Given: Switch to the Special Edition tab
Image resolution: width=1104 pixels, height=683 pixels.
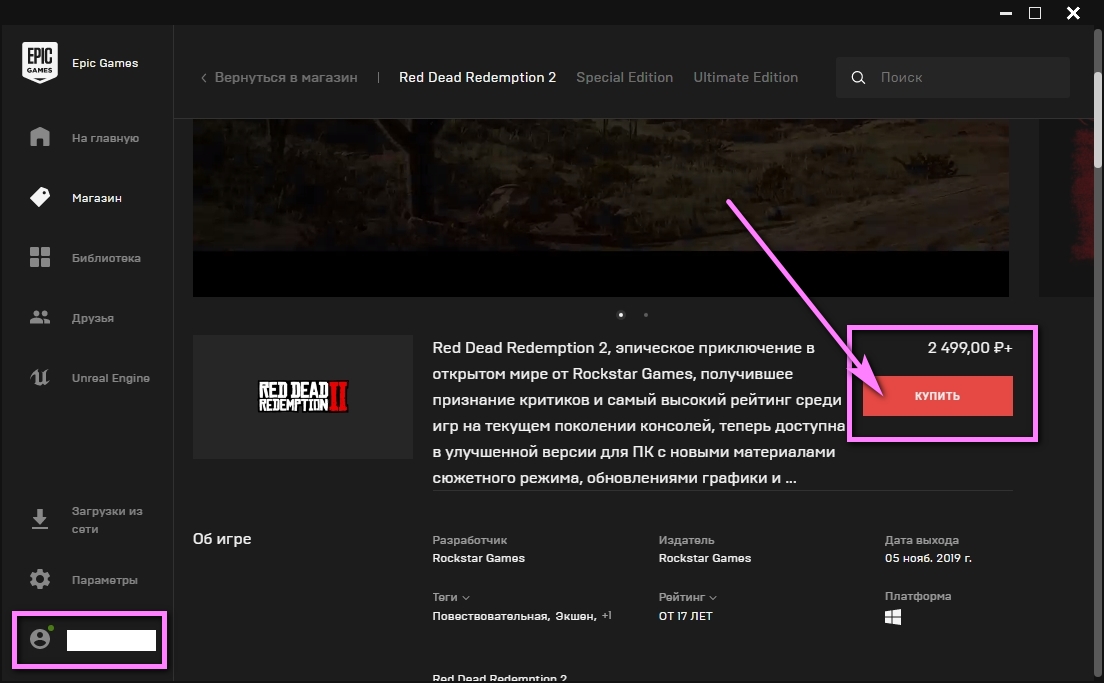Looking at the screenshot, I should [x=624, y=78].
